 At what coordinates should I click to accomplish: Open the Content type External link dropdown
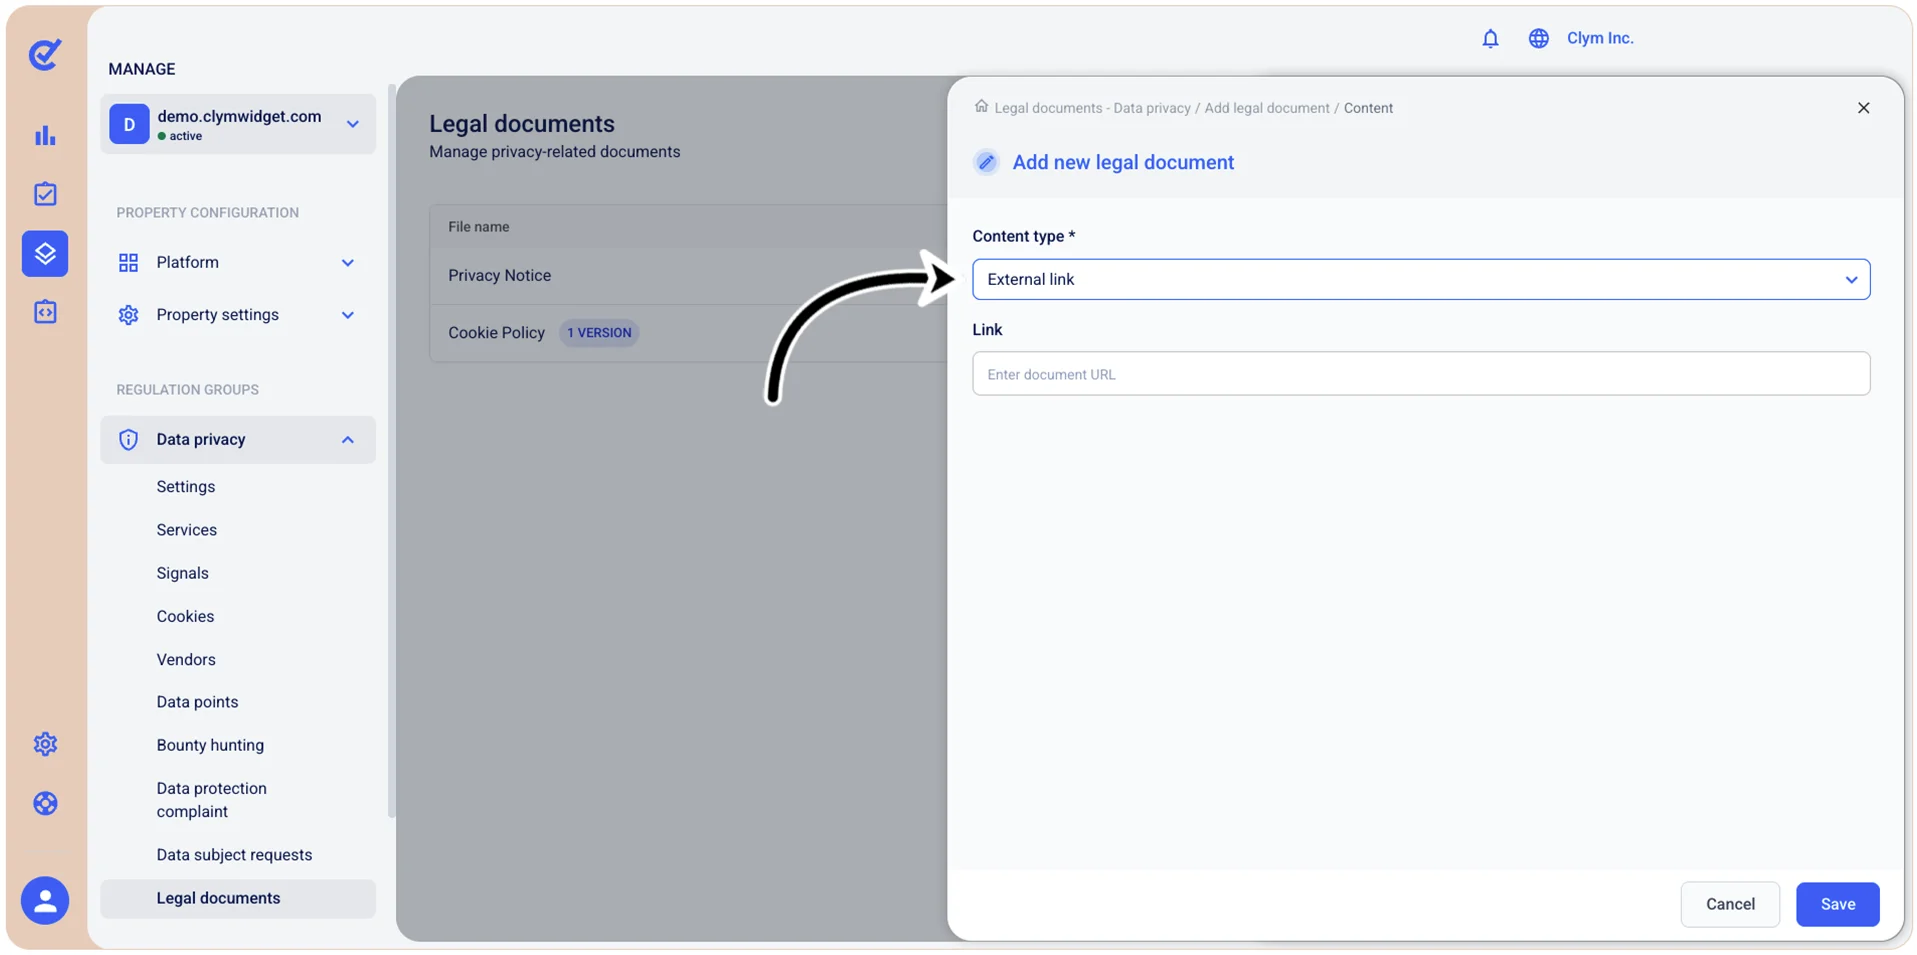pos(1420,279)
